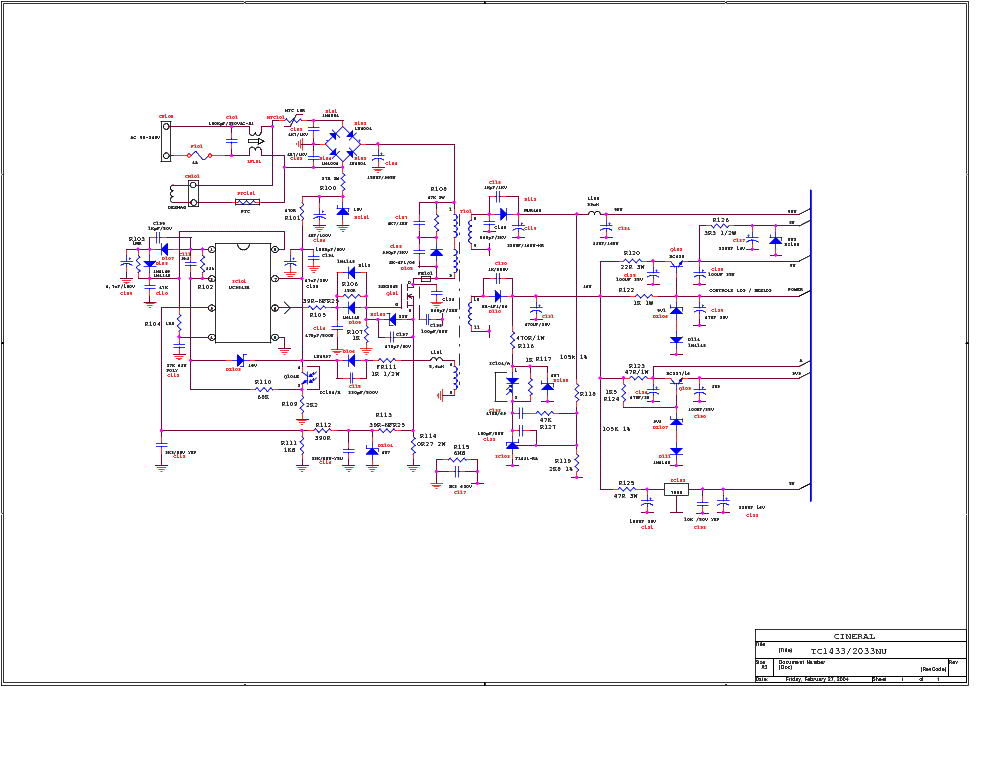Click the optocoupler LED beside R117
This screenshot has width=990, height=765.
[x=513, y=385]
